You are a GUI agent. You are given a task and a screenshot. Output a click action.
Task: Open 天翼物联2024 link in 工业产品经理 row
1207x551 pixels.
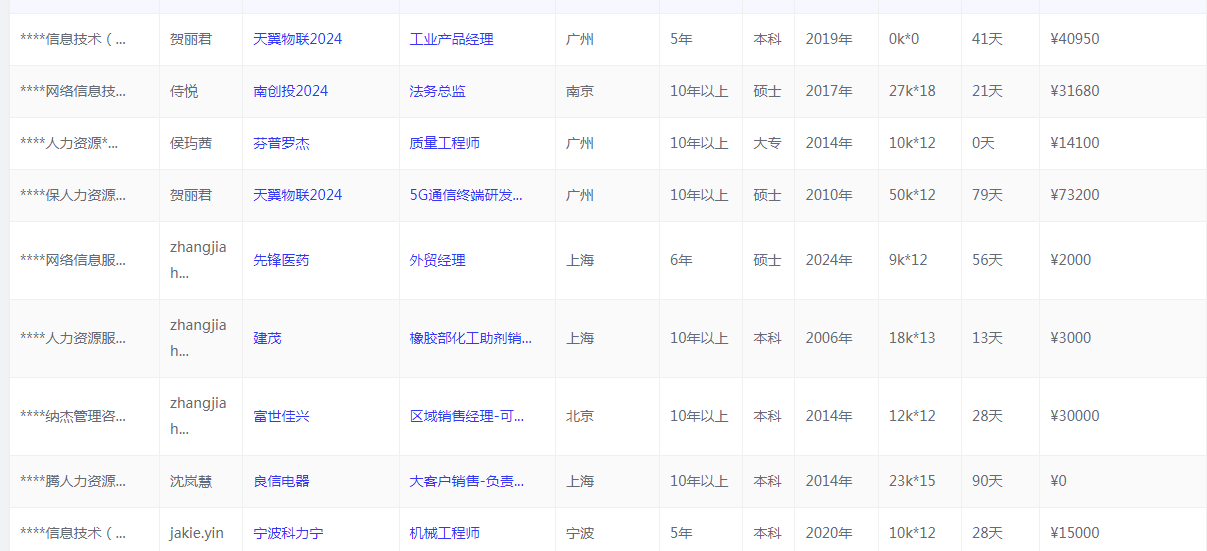pos(297,39)
